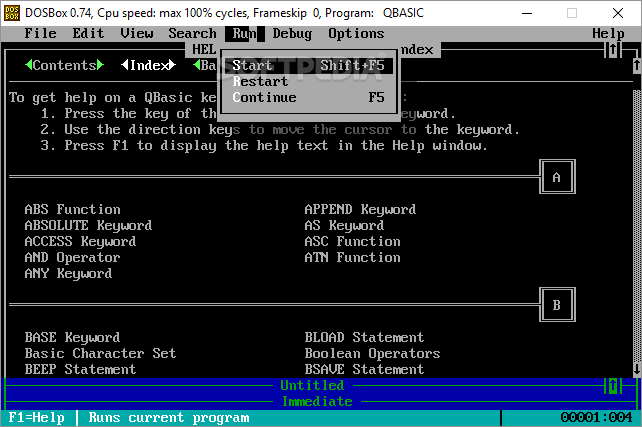Viewport: 642px width, 427px height.
Task: Click 'Runs current program' status text
Action: coord(169,418)
